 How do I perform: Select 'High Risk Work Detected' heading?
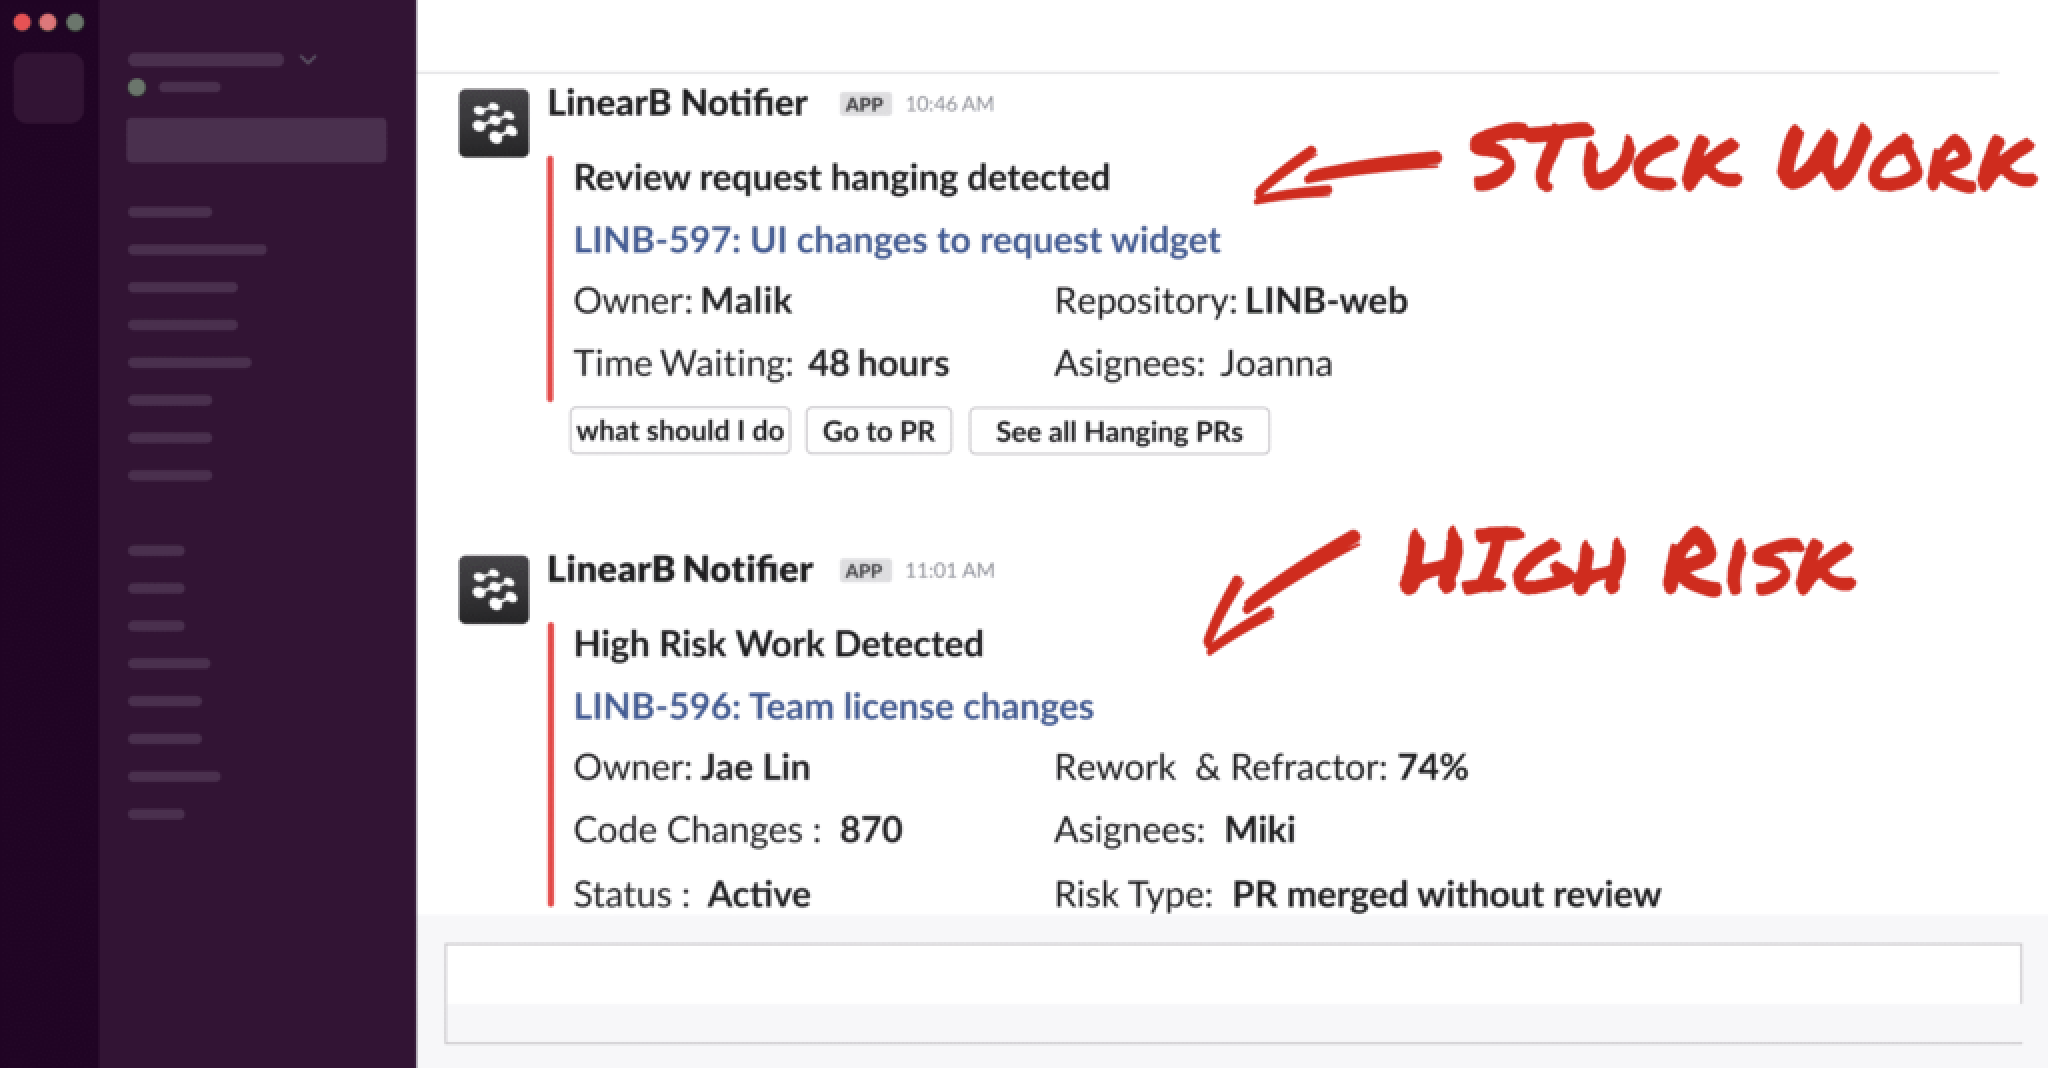pyautogui.click(x=778, y=643)
